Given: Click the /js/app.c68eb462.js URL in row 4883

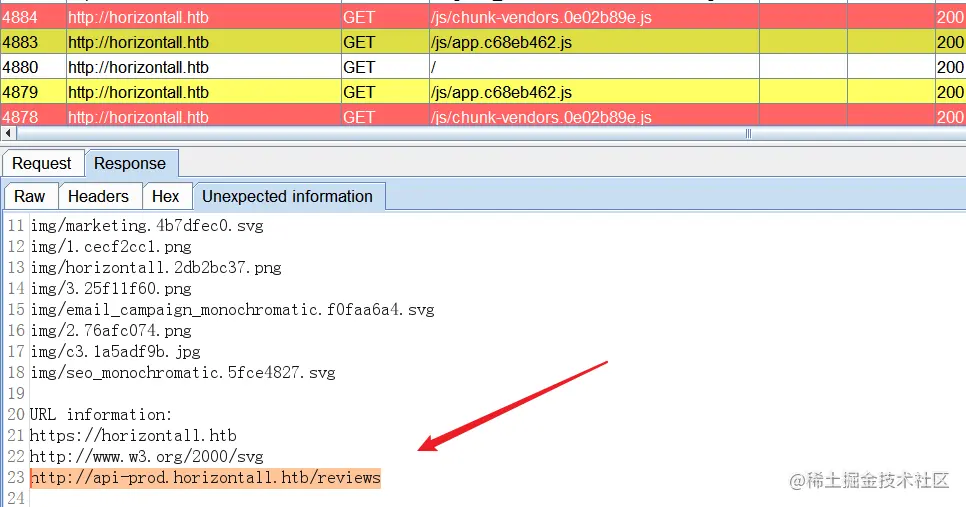Looking at the screenshot, I should [x=501, y=43].
